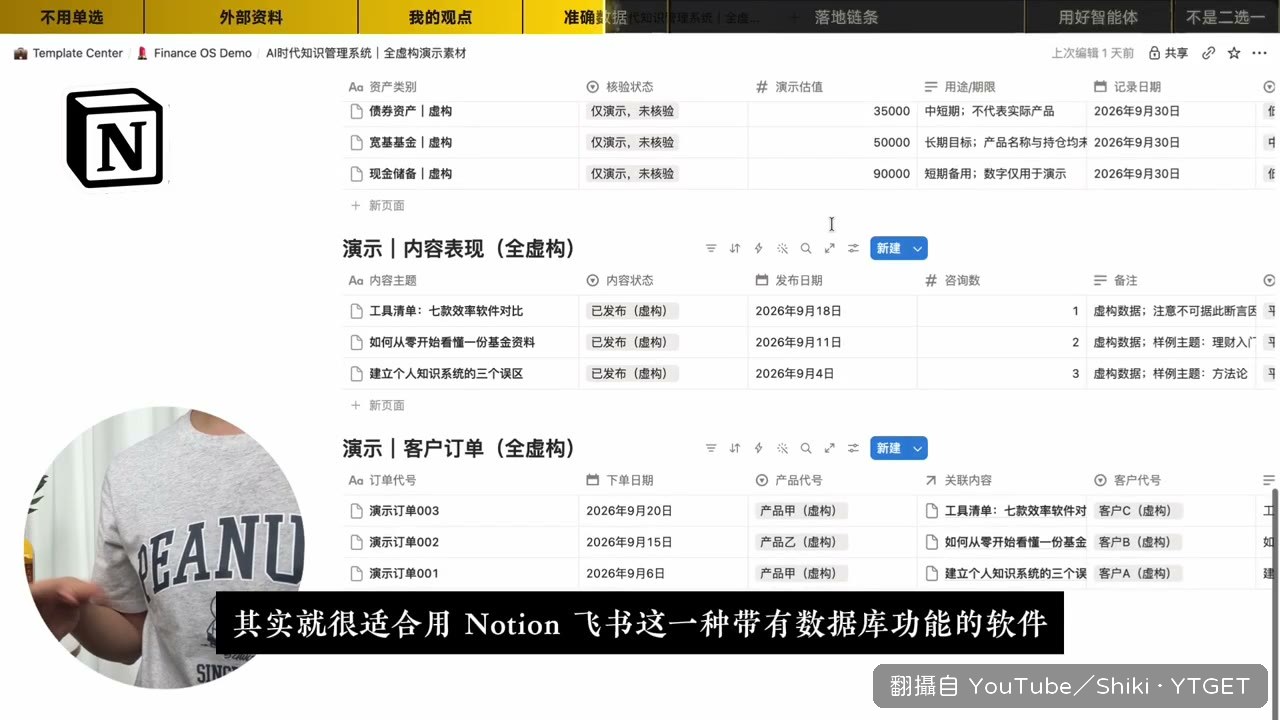1280x720 pixels.
Task: Click AI magic wand icon in 内容表现 toolbar
Action: 782,248
